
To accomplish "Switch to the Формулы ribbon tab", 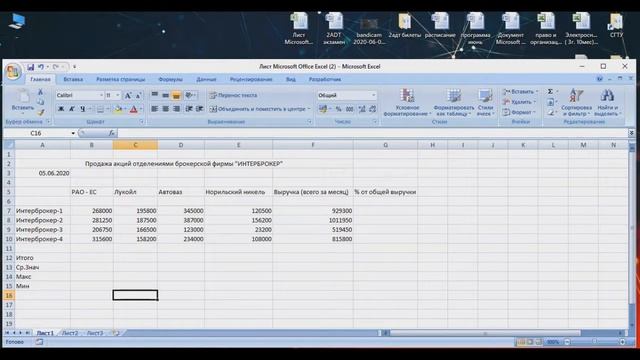I will 170,79.
